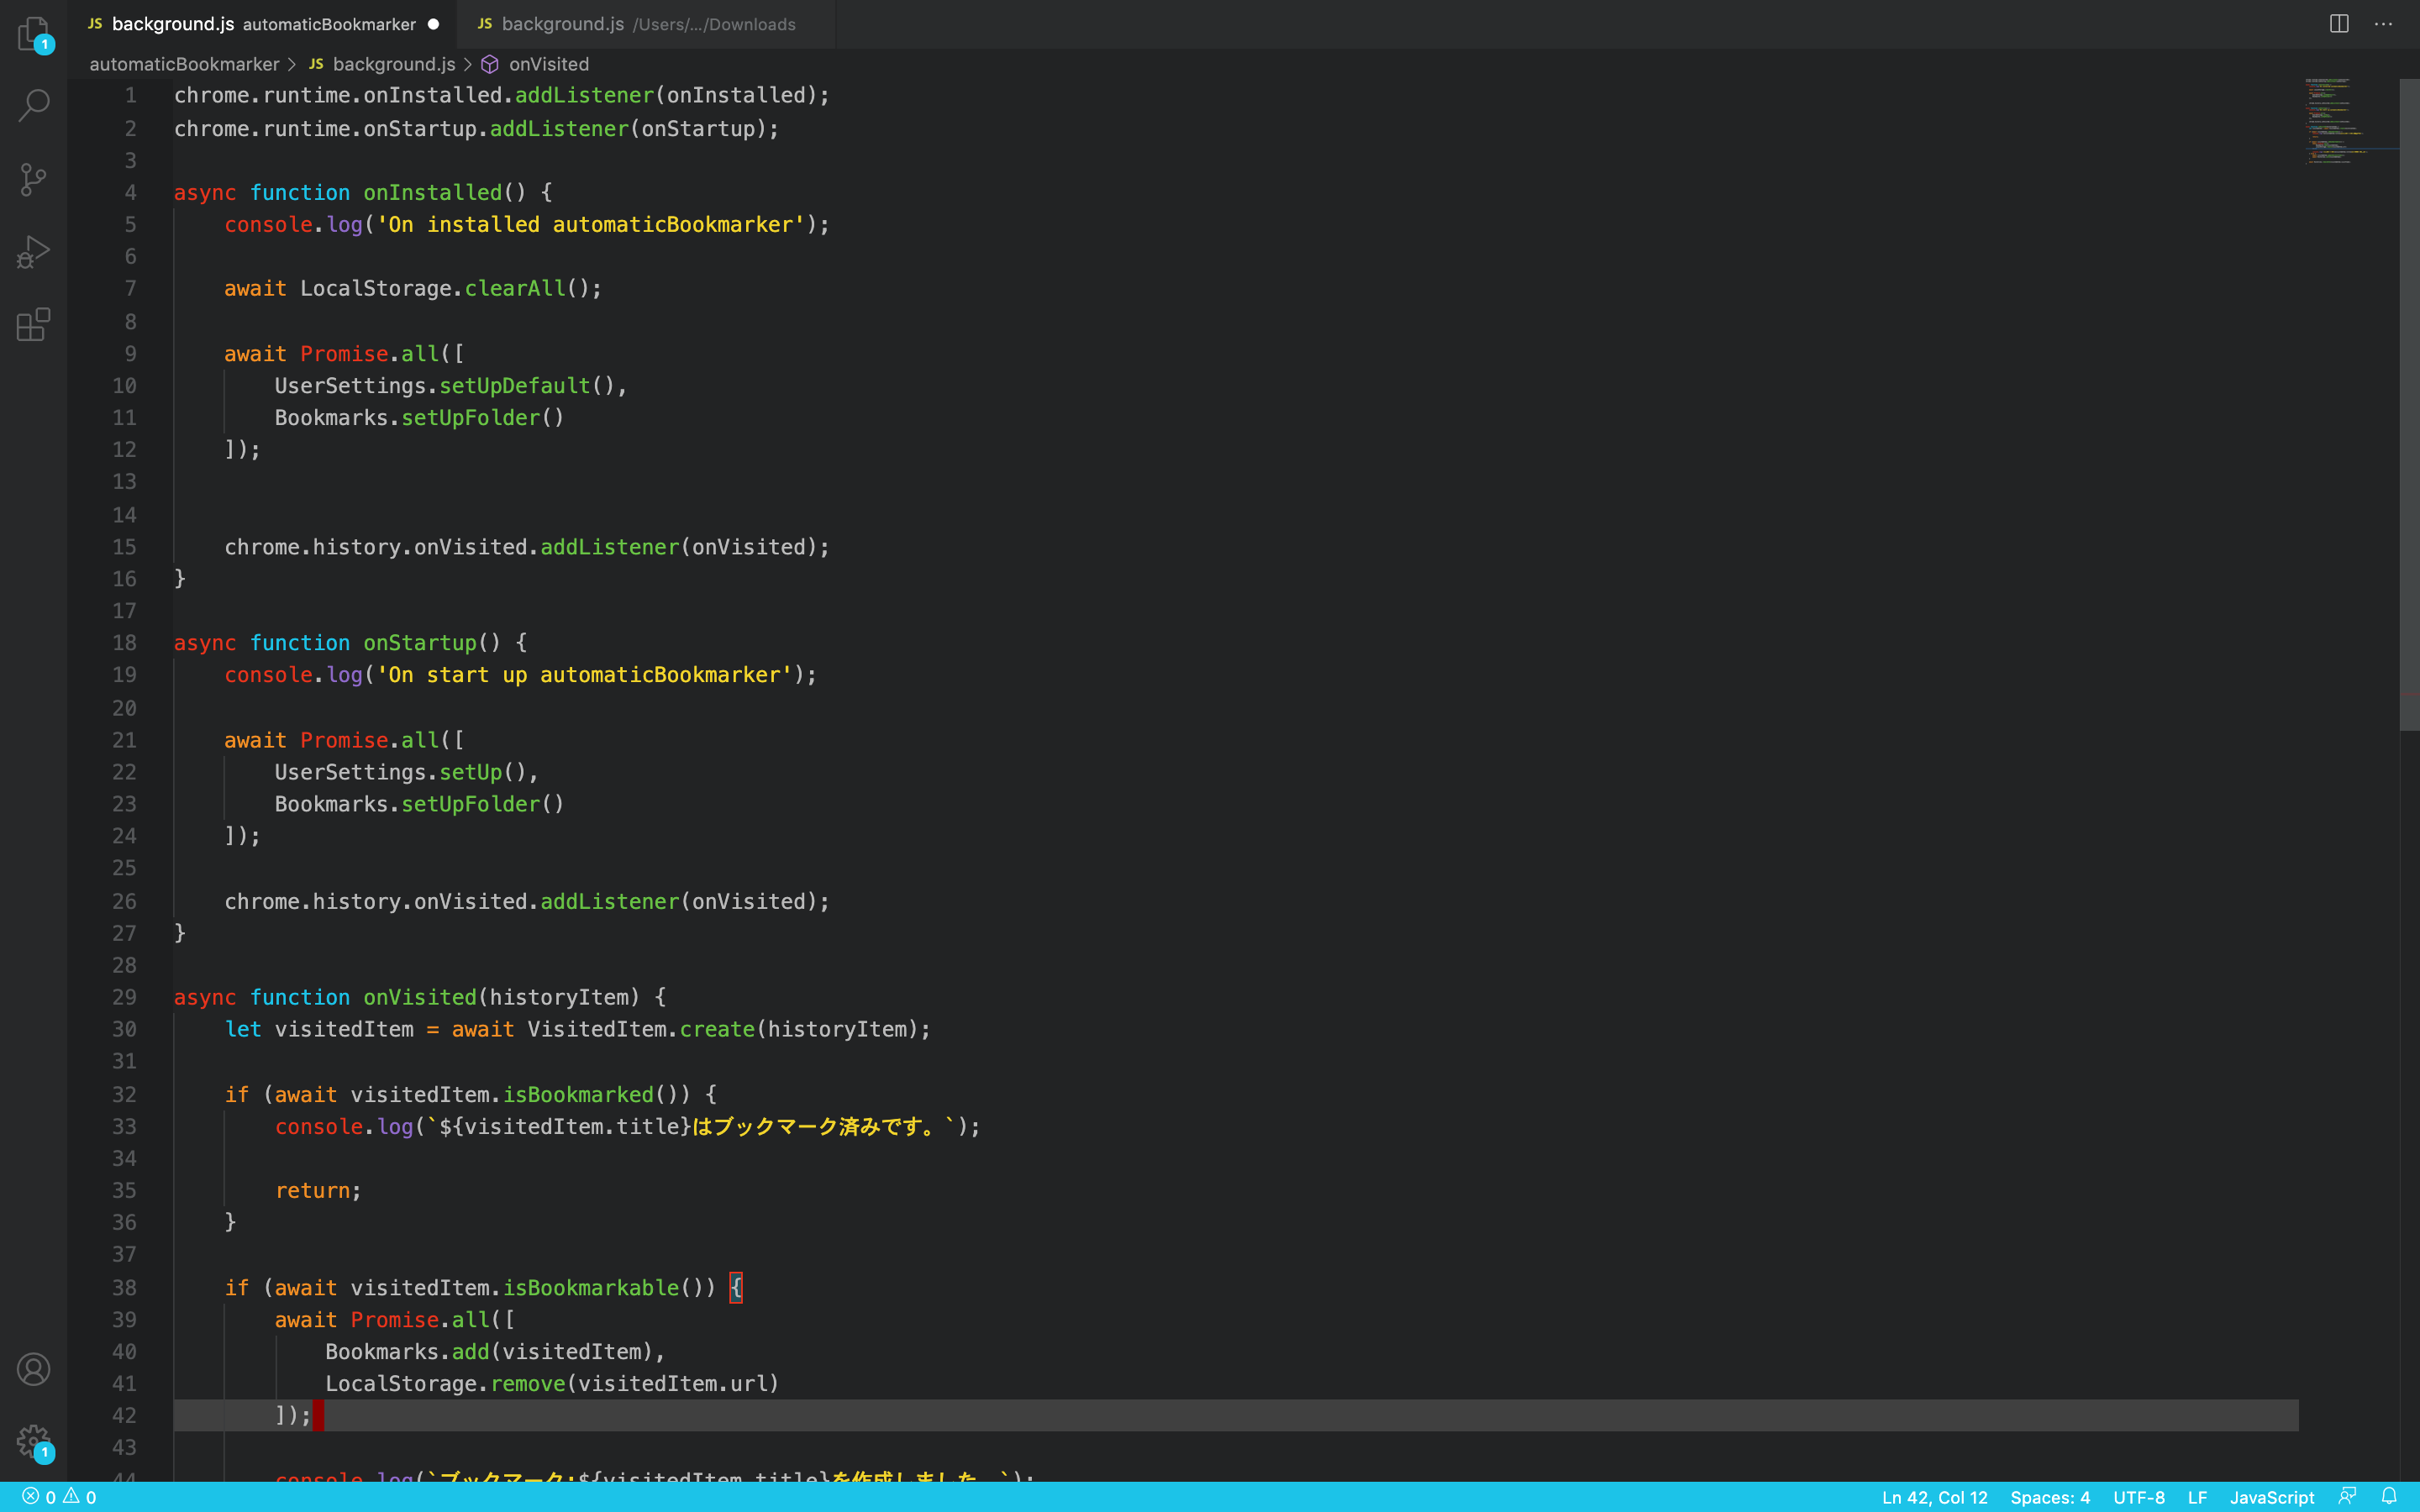This screenshot has width=2420, height=1512.
Task: Change encoding via UTF-8
Action: (2138, 1497)
